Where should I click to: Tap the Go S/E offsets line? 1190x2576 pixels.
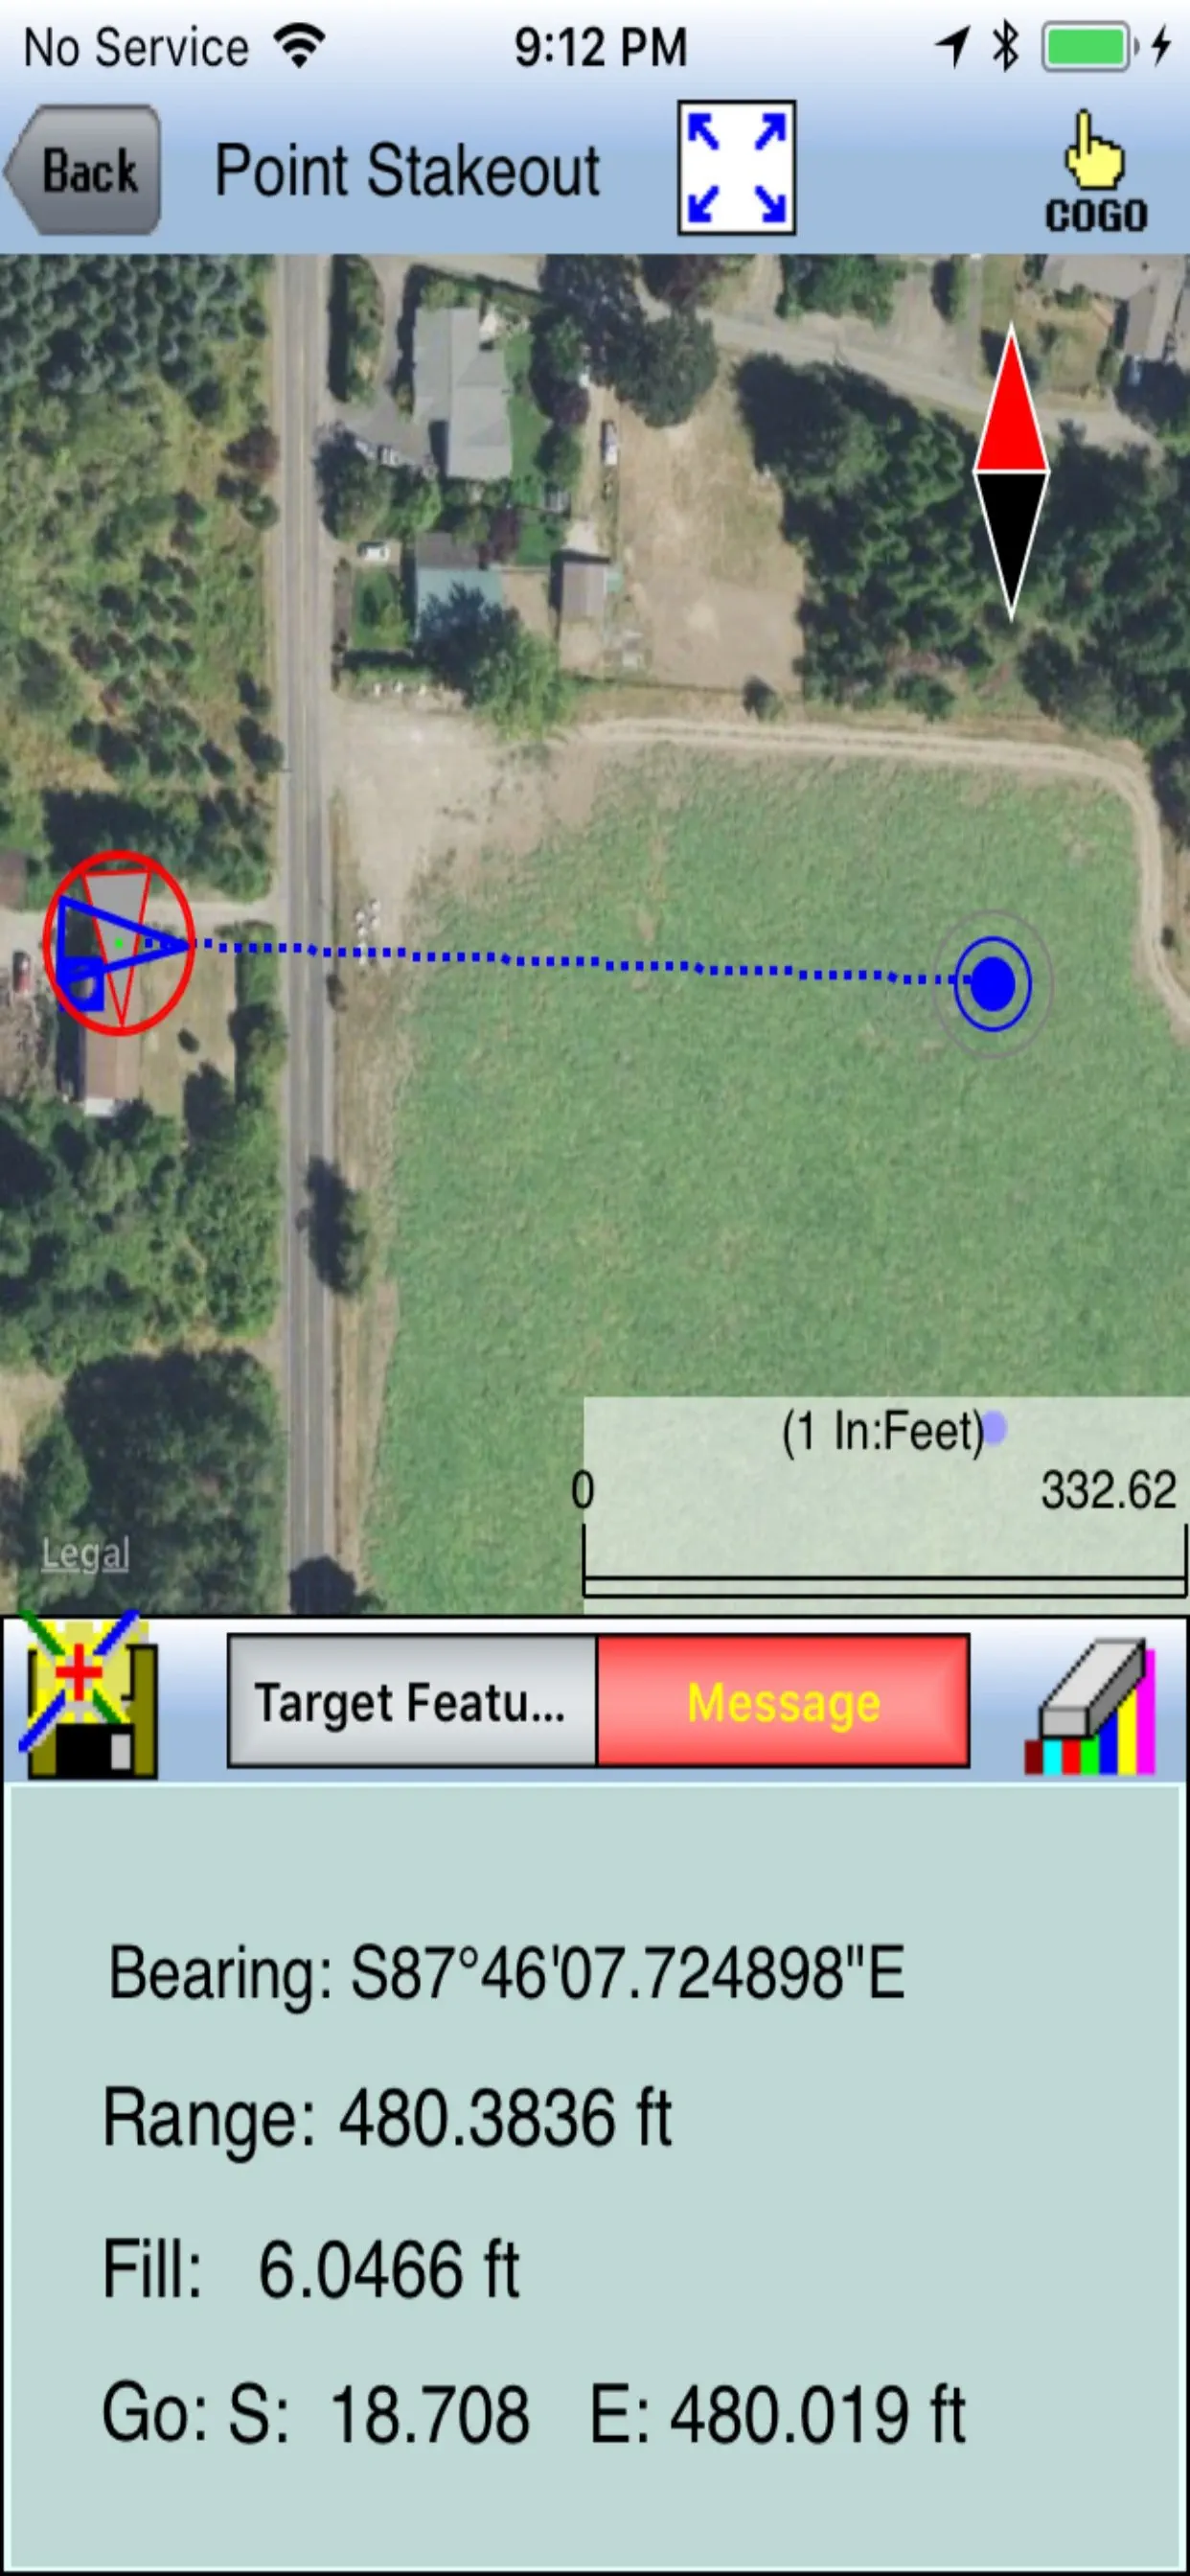pyautogui.click(x=534, y=2414)
